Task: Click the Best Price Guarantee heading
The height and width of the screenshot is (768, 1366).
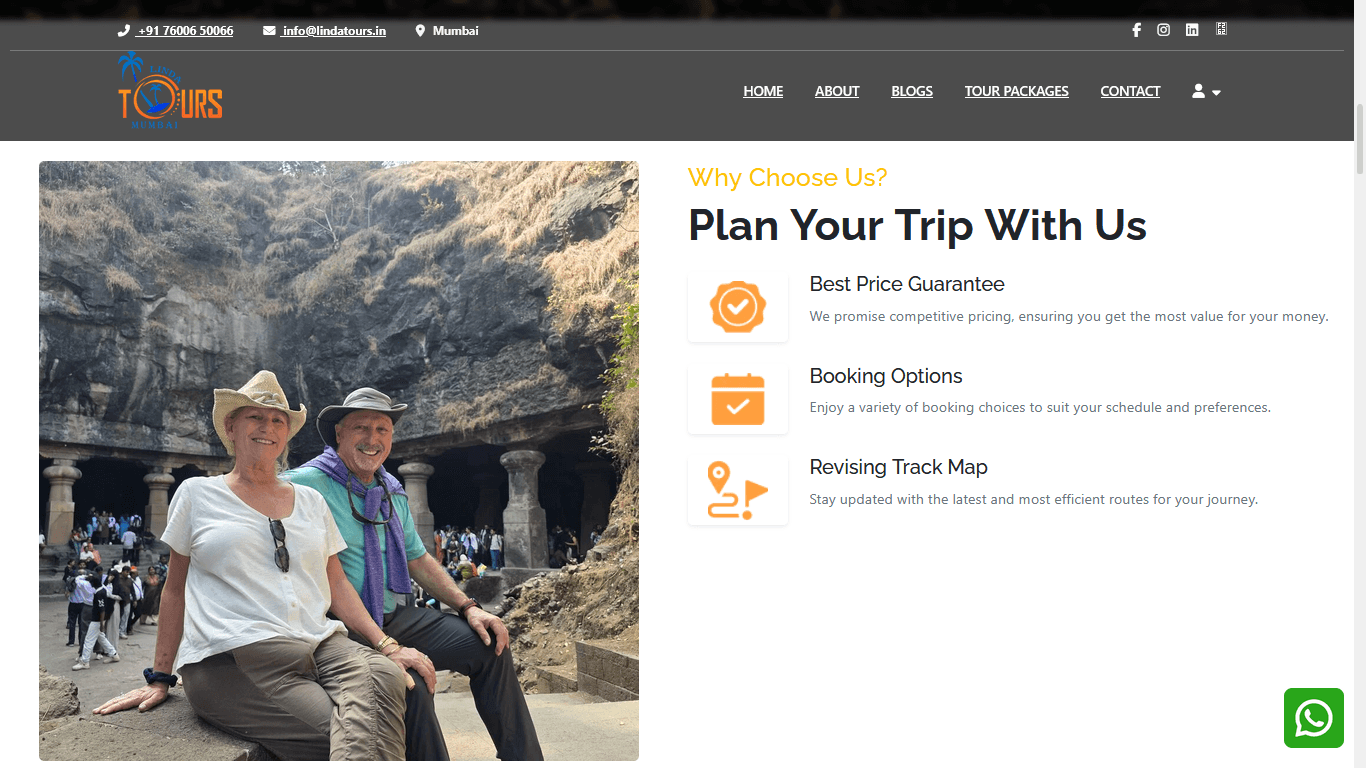Action: (907, 284)
